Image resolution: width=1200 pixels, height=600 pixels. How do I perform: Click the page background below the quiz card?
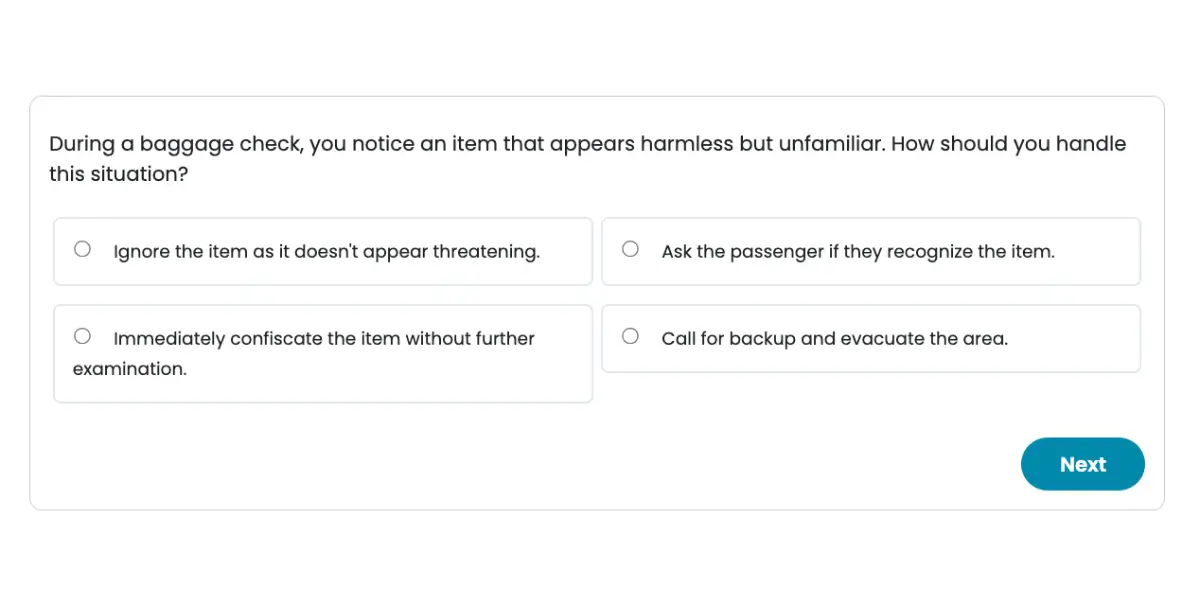[x=600, y=555]
